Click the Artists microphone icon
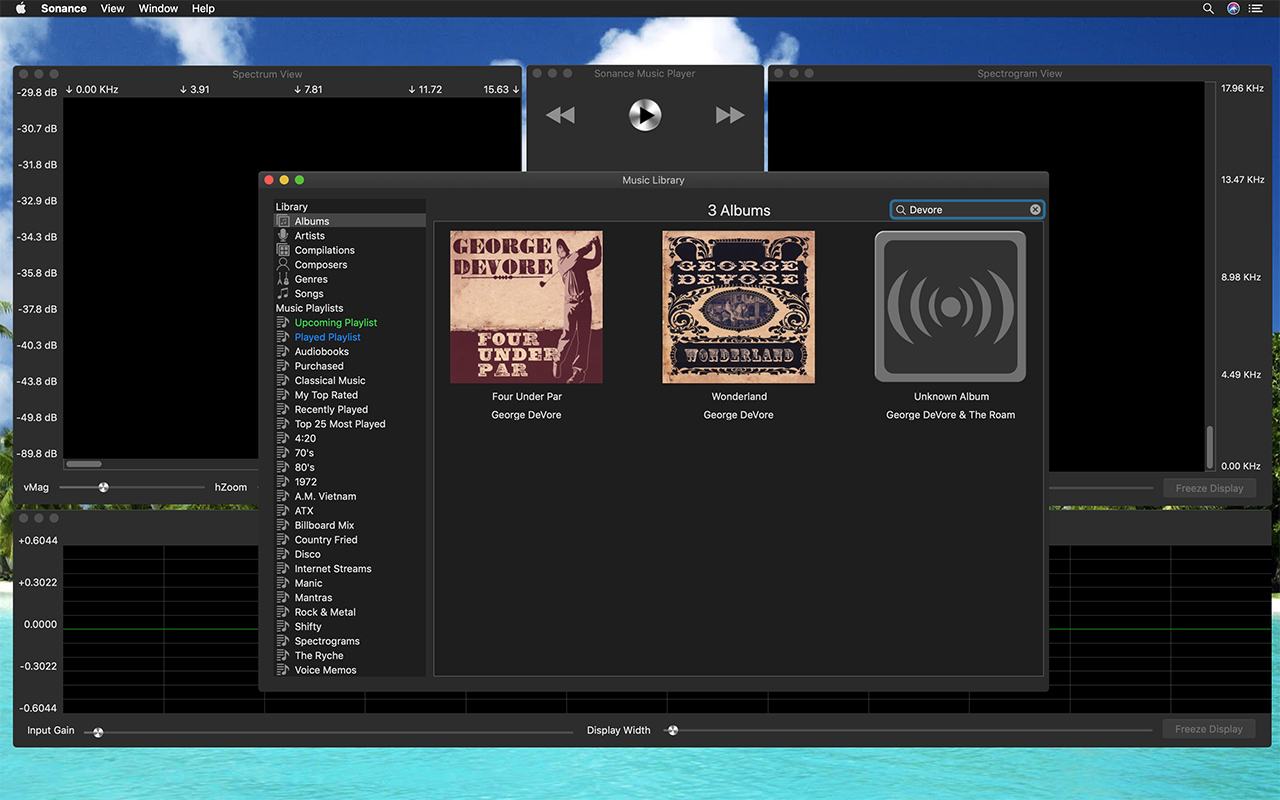The height and width of the screenshot is (800, 1280). coord(283,236)
